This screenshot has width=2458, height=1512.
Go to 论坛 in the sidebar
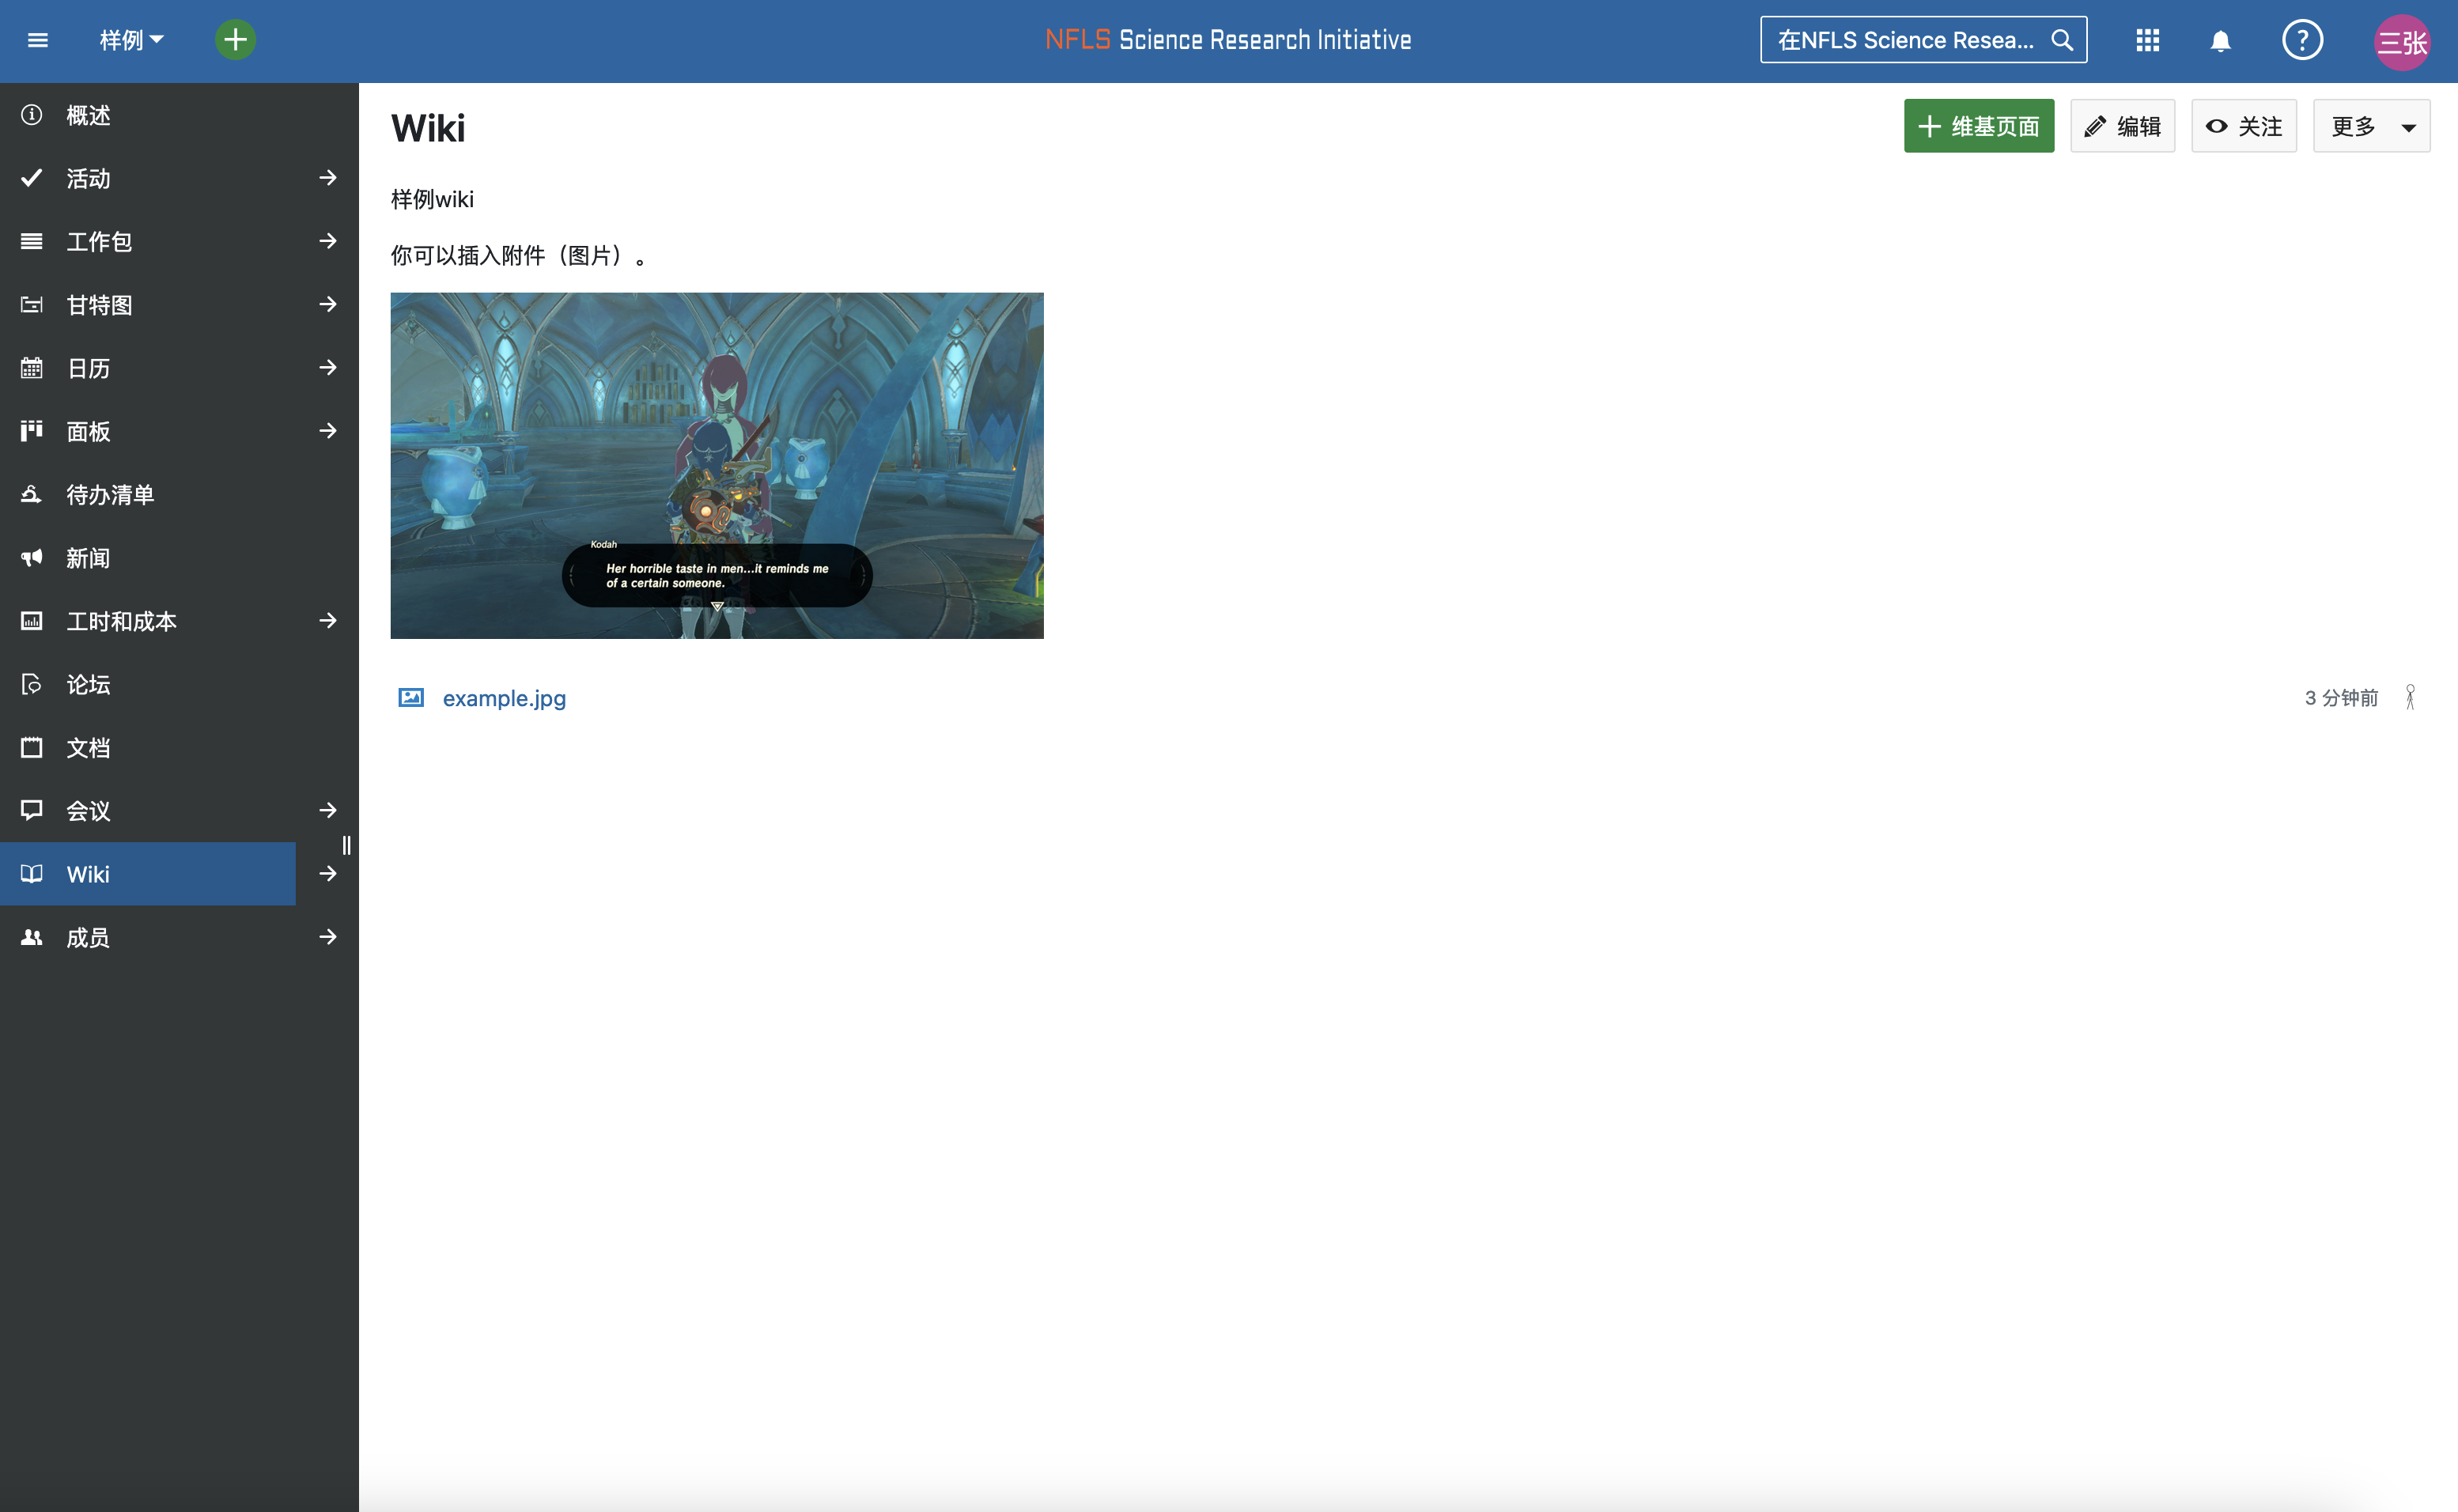click(x=88, y=684)
